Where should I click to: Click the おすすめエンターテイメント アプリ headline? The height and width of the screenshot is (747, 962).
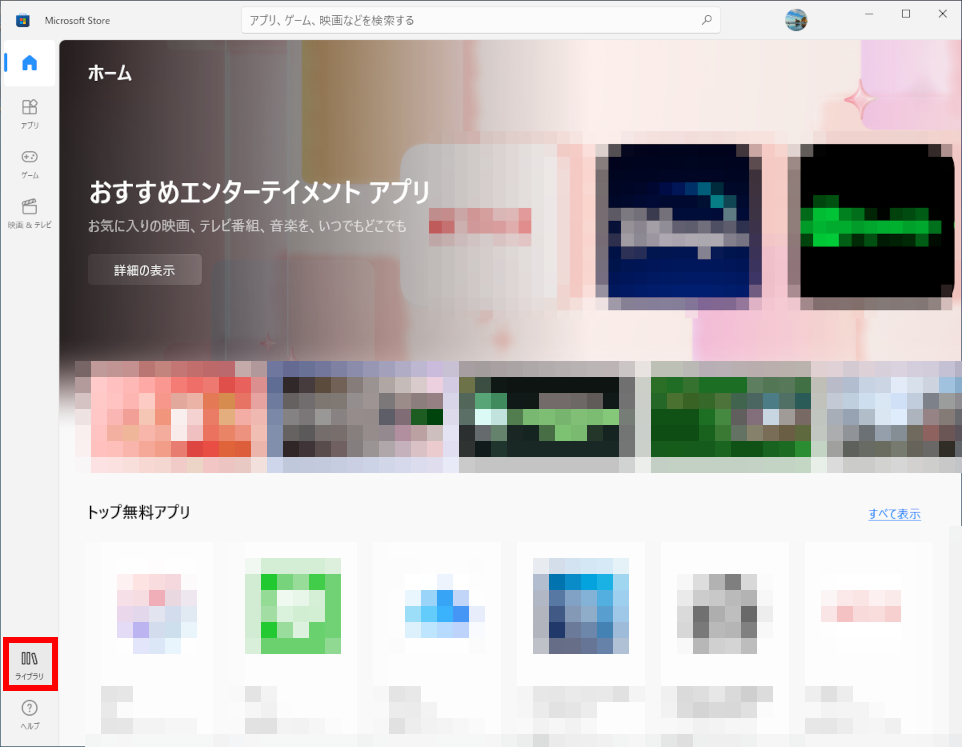[260, 192]
